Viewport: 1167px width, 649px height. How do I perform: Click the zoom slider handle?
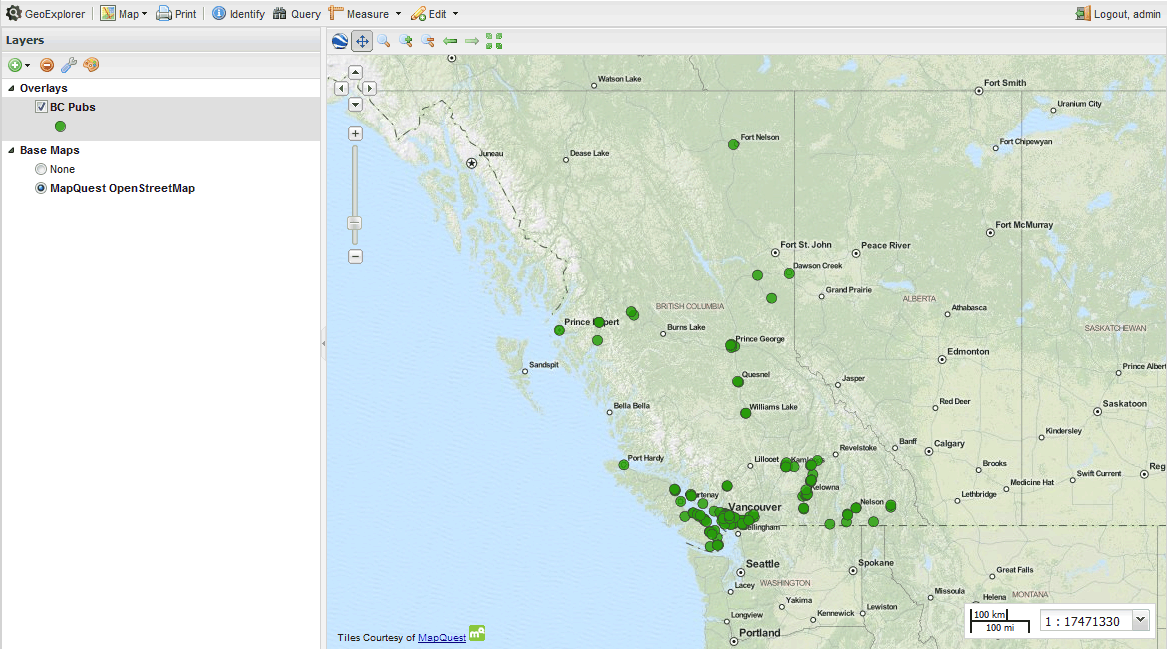tap(354, 223)
